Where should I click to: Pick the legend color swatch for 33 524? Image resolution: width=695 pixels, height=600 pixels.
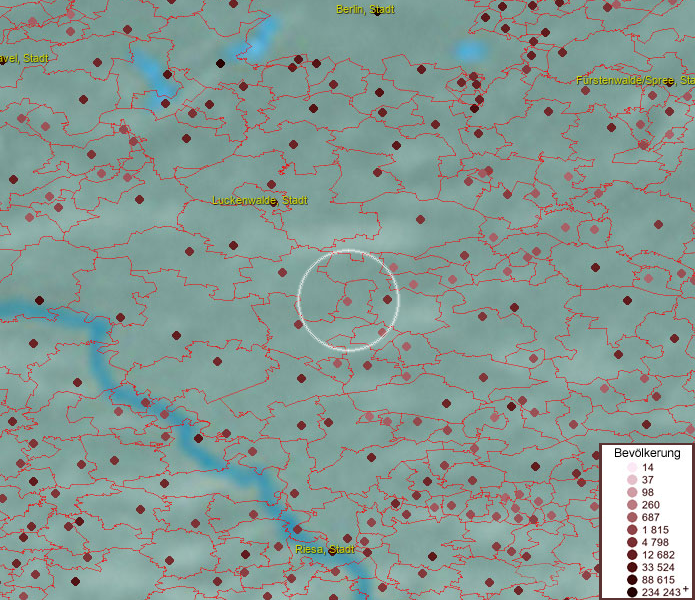(x=632, y=567)
